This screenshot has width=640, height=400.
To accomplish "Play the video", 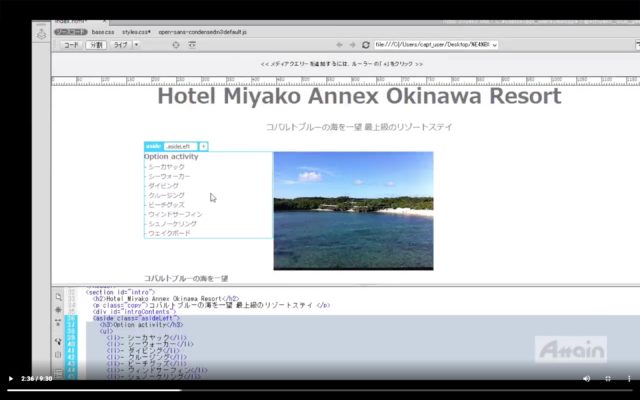I will point(11,379).
